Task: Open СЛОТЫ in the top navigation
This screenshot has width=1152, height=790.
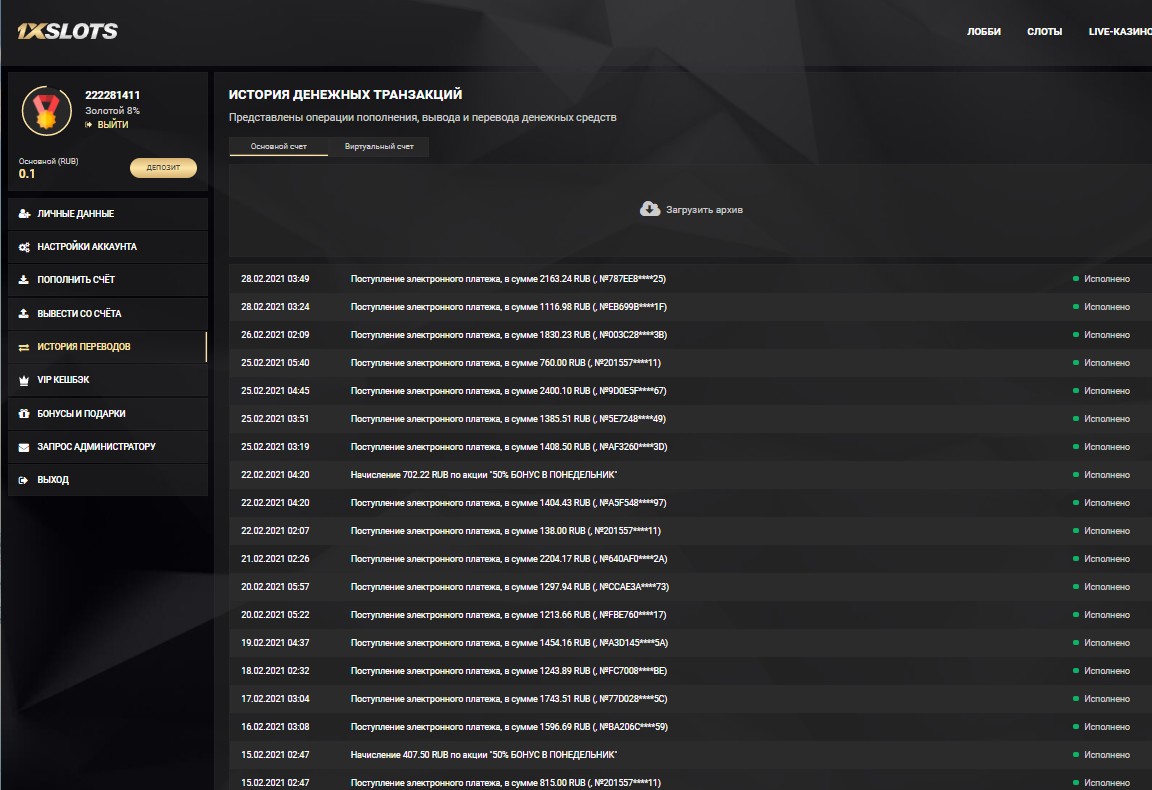Action: tap(1044, 32)
